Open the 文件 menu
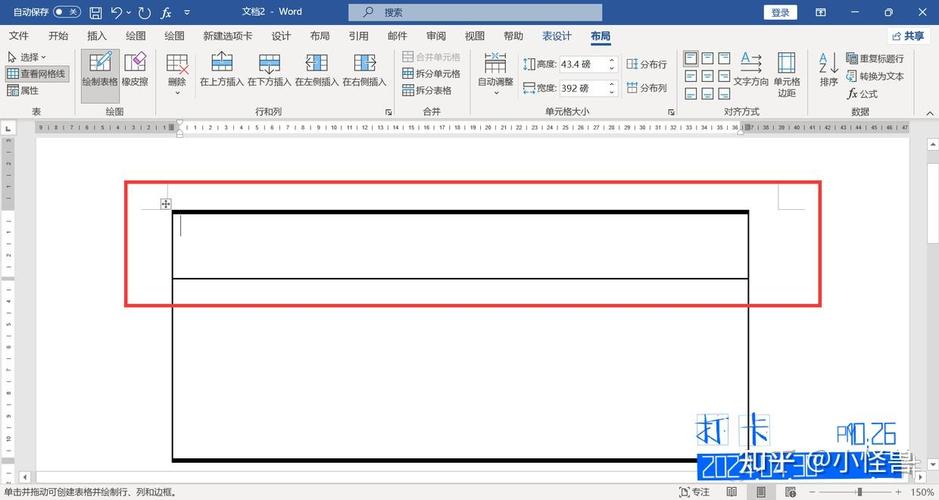 [x=19, y=36]
